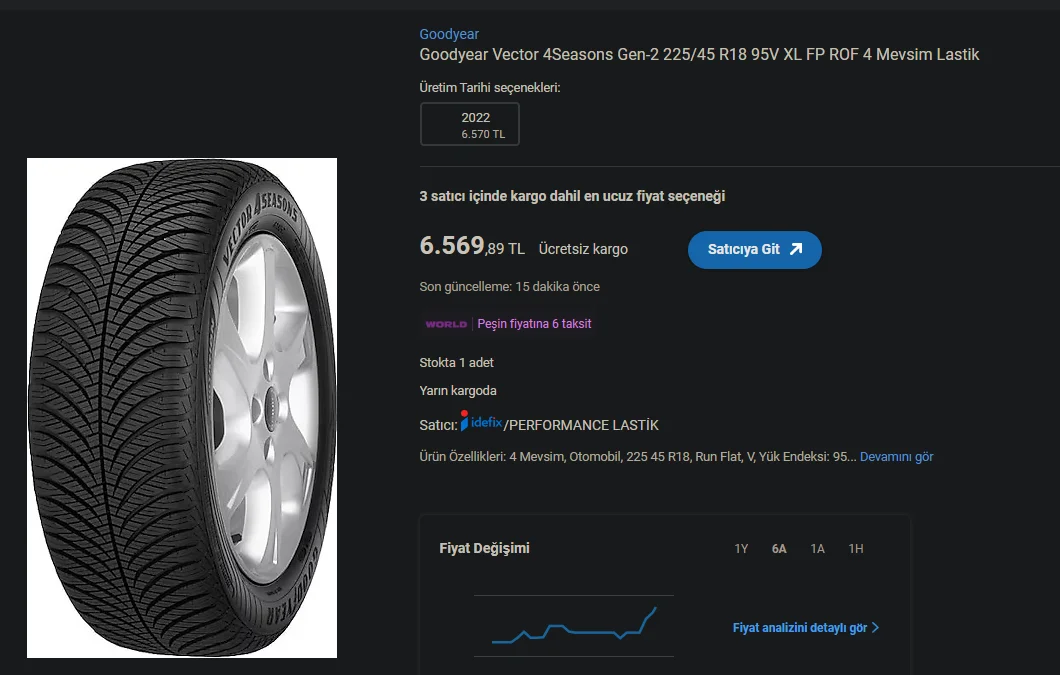This screenshot has width=1060, height=675.
Task: Select the 6A price history tab
Action: tap(779, 549)
